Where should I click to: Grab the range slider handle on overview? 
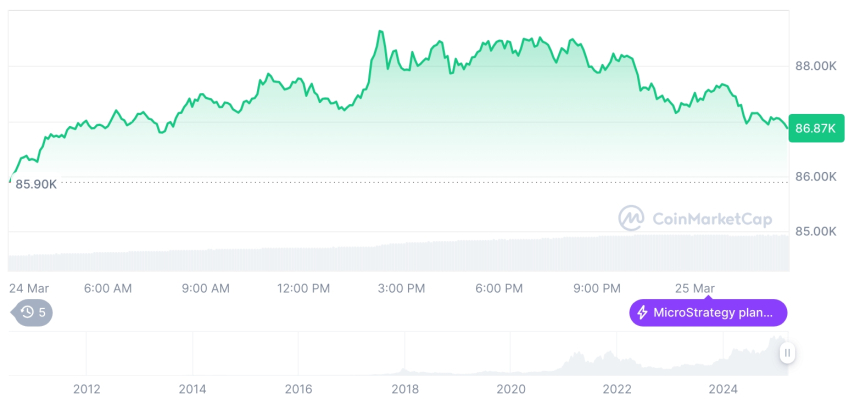tap(788, 353)
